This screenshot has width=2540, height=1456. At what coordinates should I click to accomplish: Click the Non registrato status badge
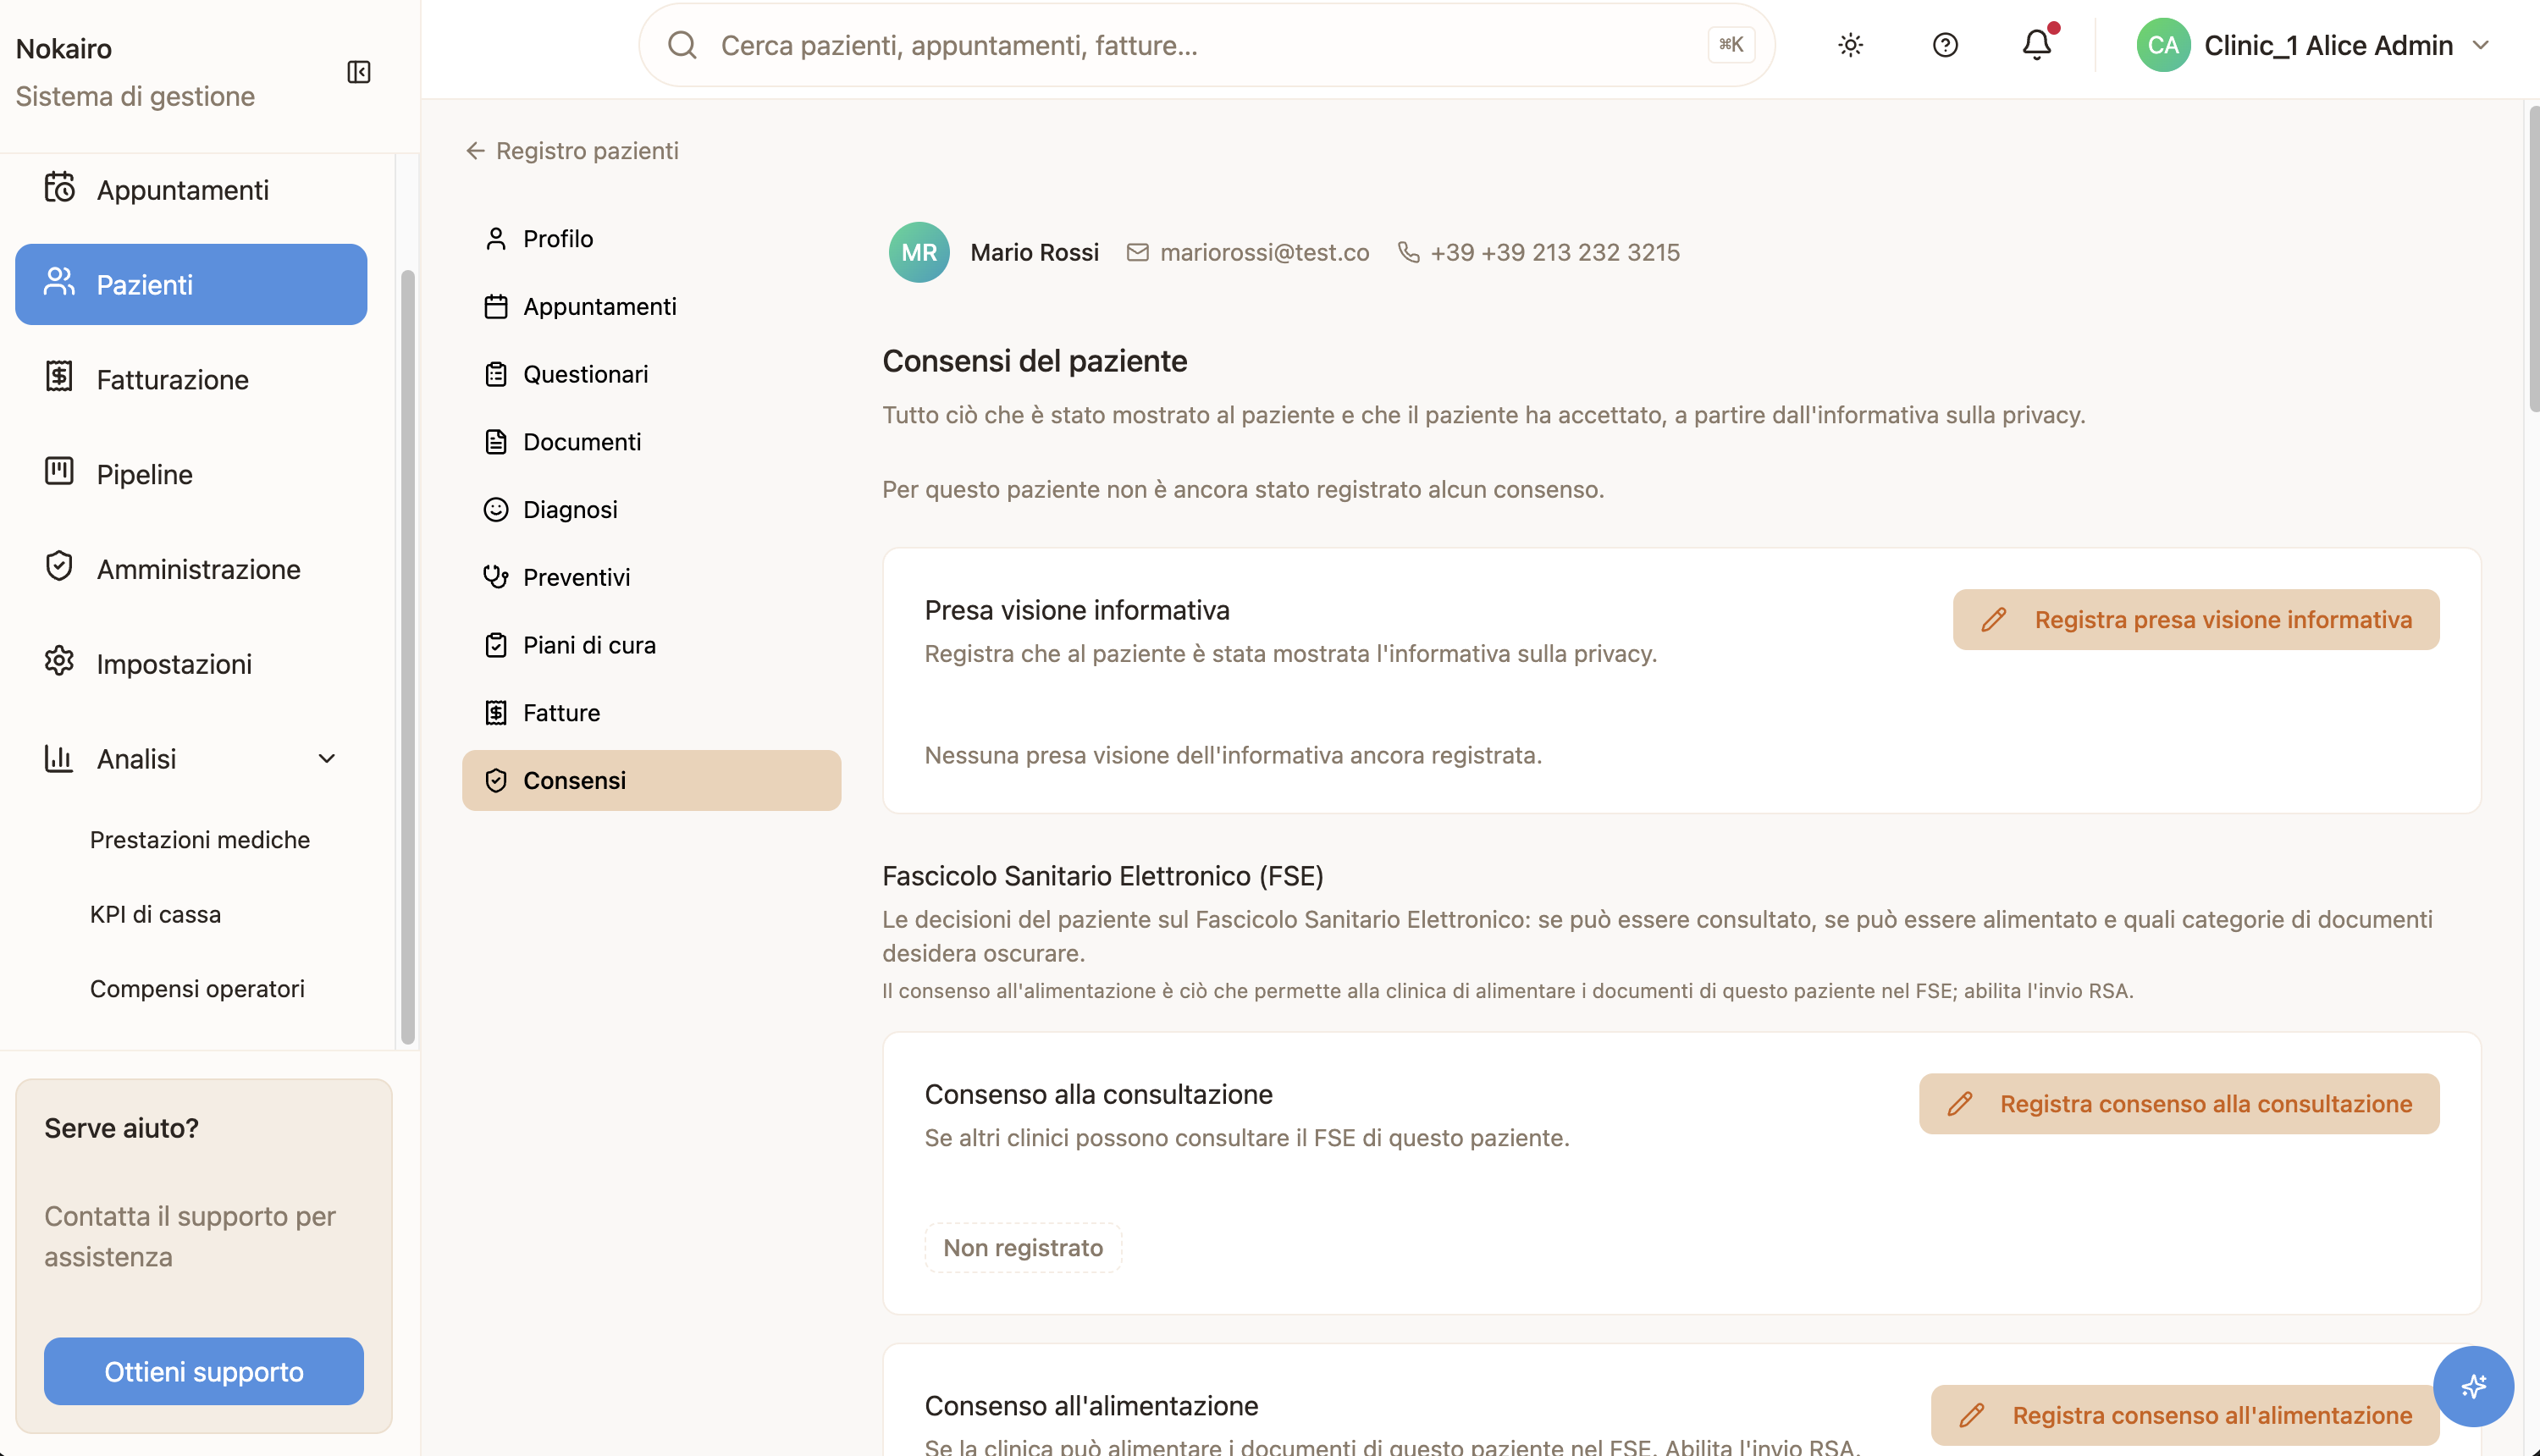click(x=1023, y=1247)
